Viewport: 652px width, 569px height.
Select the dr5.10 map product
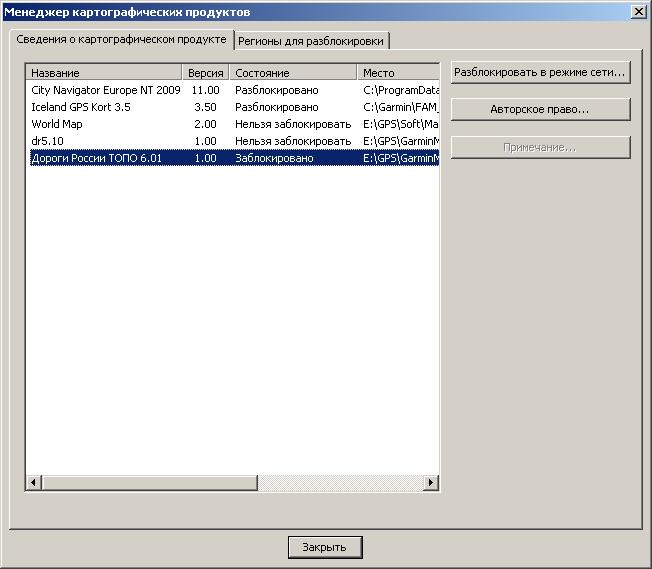(x=48, y=141)
